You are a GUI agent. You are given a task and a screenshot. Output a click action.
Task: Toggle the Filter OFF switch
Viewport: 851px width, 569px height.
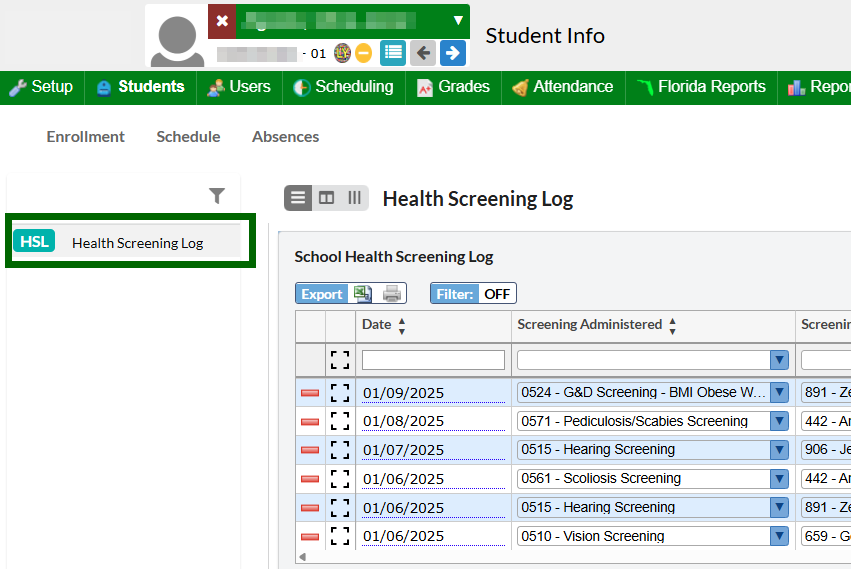(x=473, y=294)
